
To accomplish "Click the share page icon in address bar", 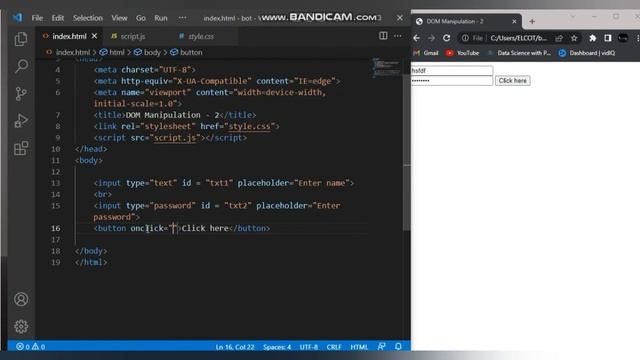I will point(559,38).
